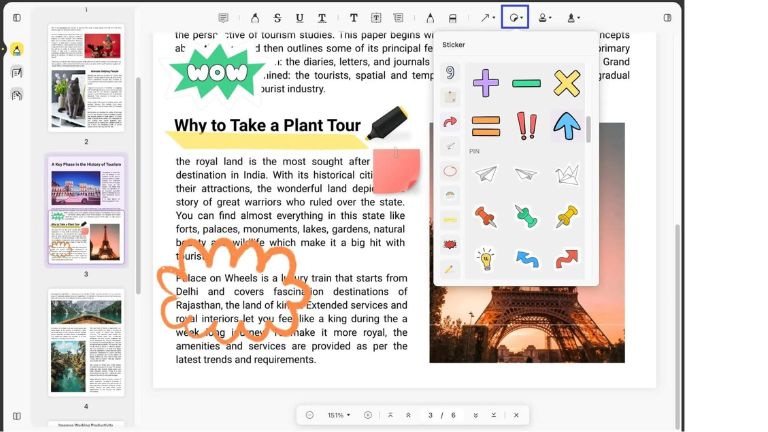Click the current page number field

click(x=430, y=415)
